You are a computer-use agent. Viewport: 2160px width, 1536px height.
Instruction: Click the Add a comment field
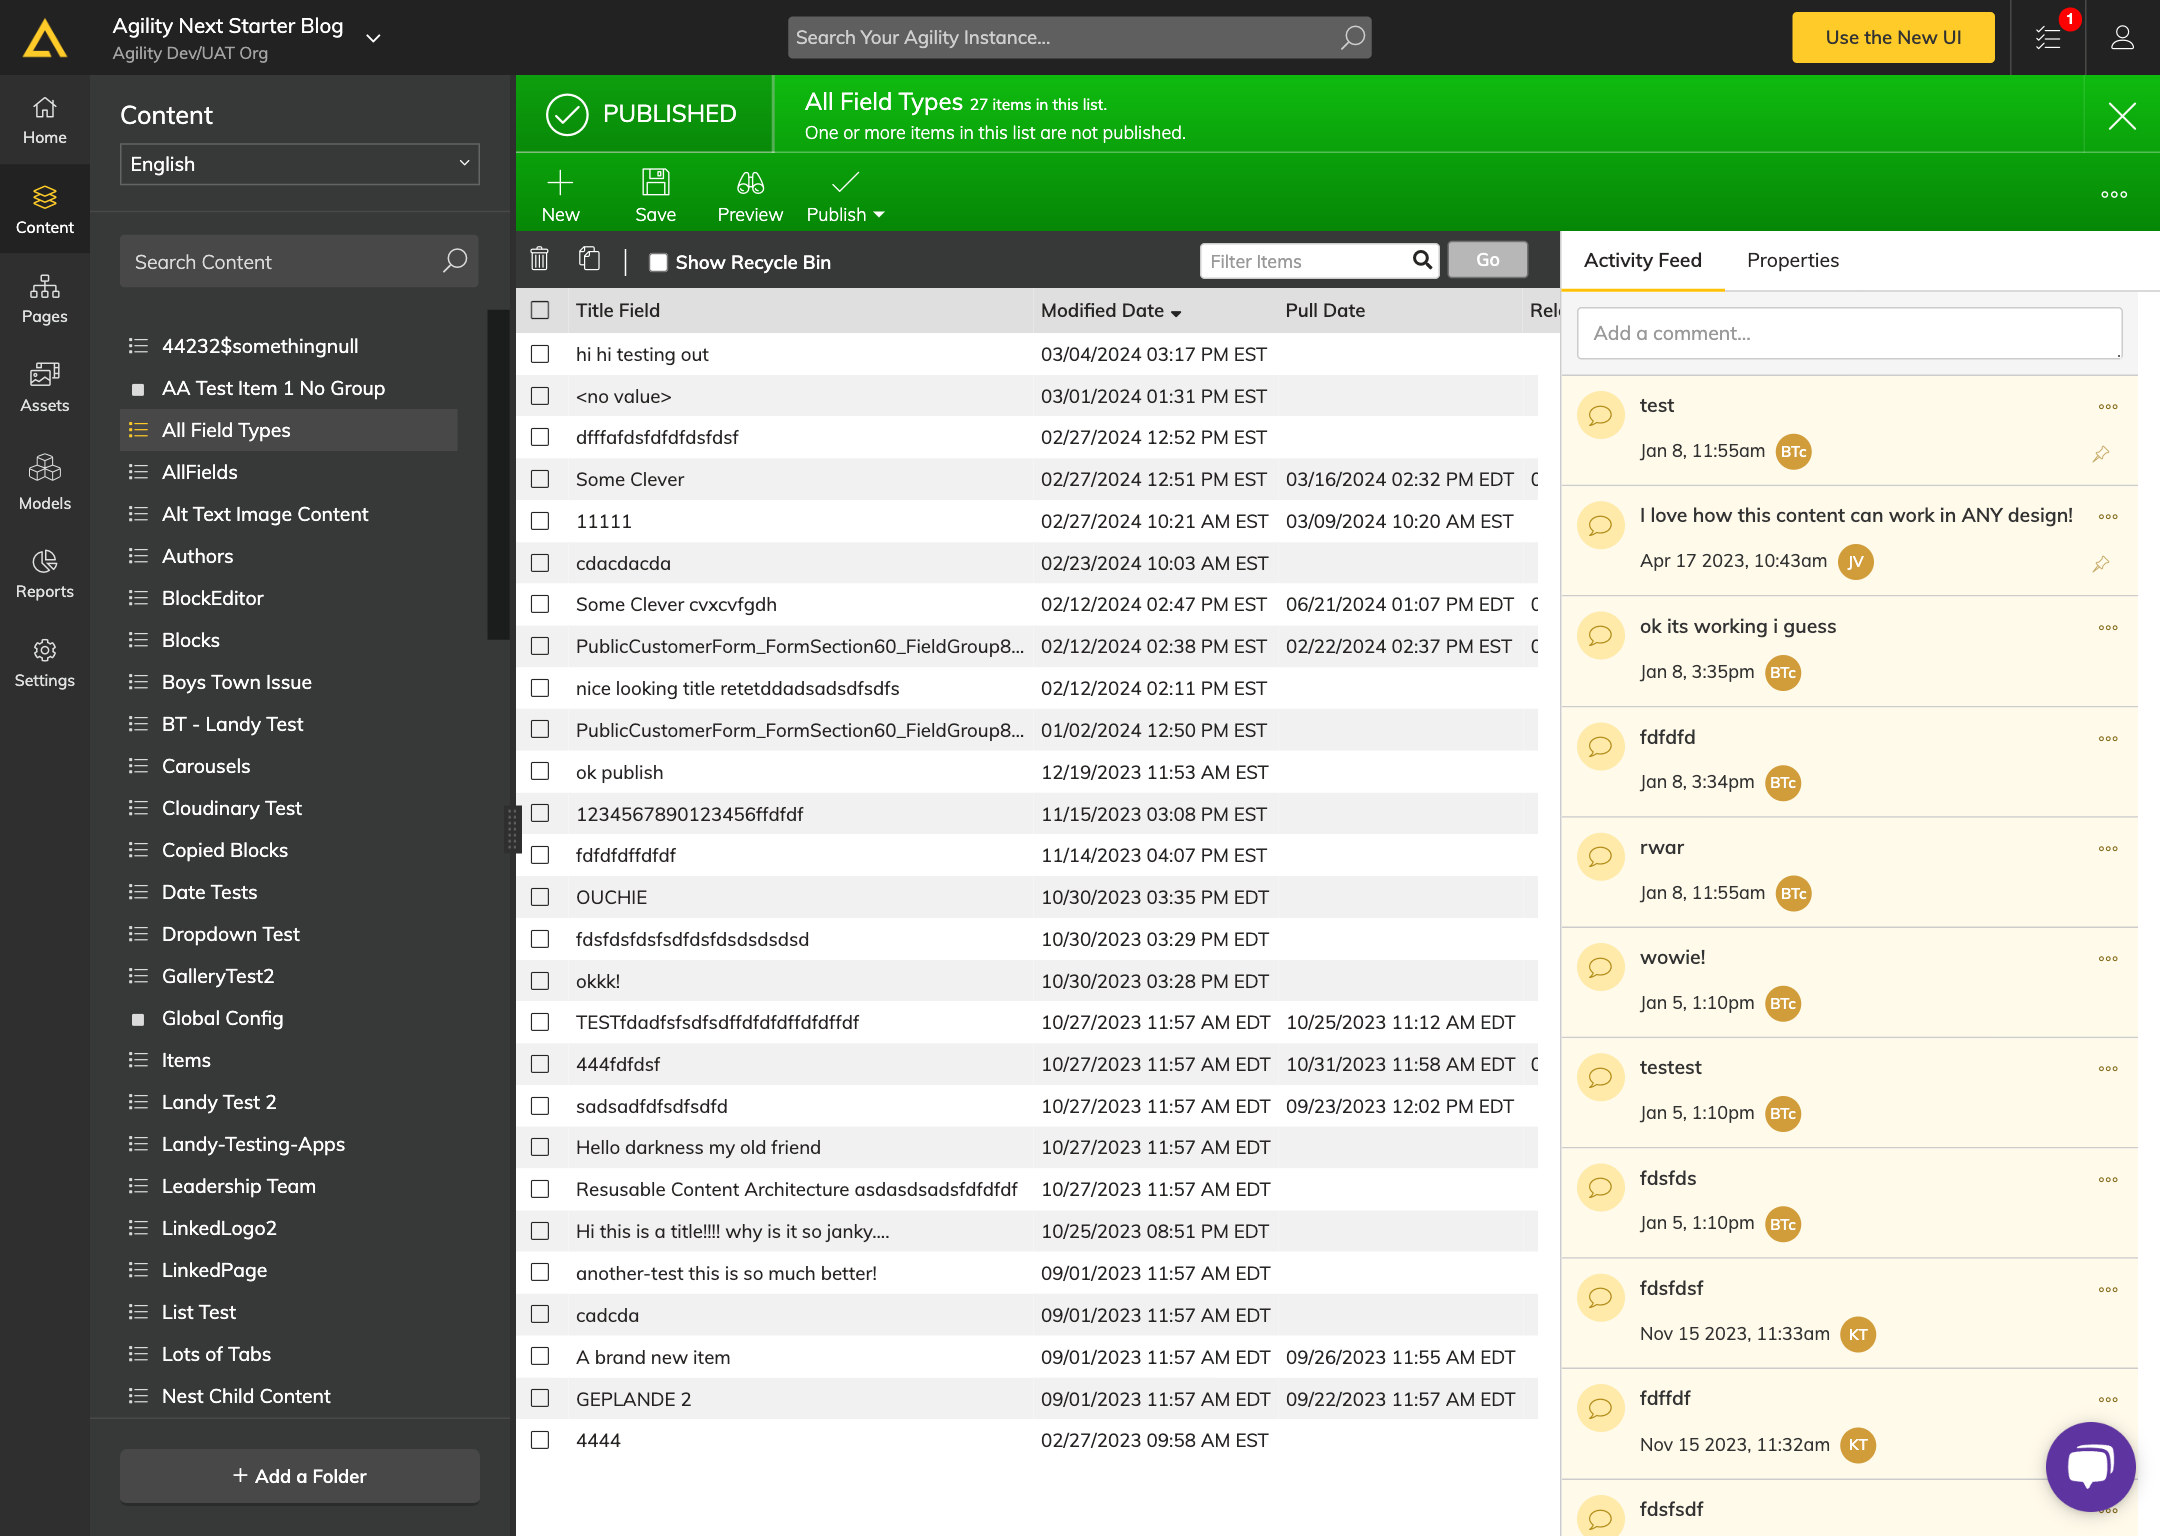[x=1848, y=333]
